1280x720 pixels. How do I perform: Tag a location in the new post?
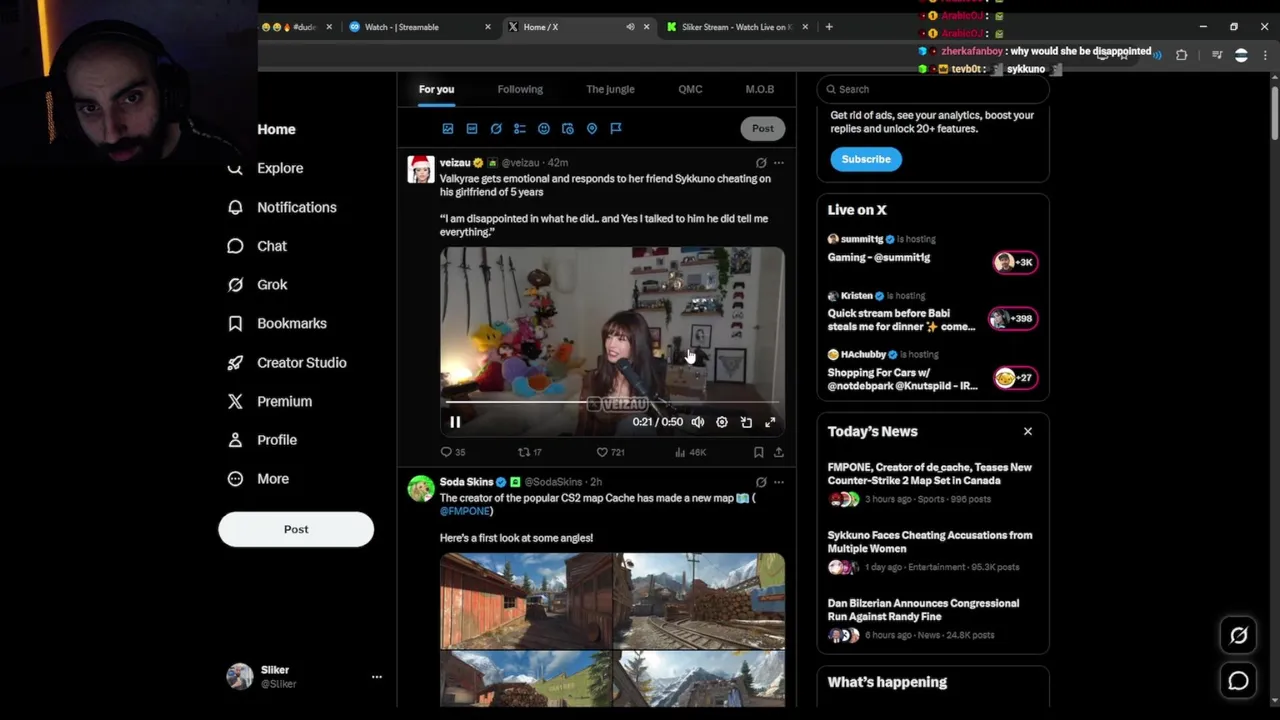coord(592,129)
